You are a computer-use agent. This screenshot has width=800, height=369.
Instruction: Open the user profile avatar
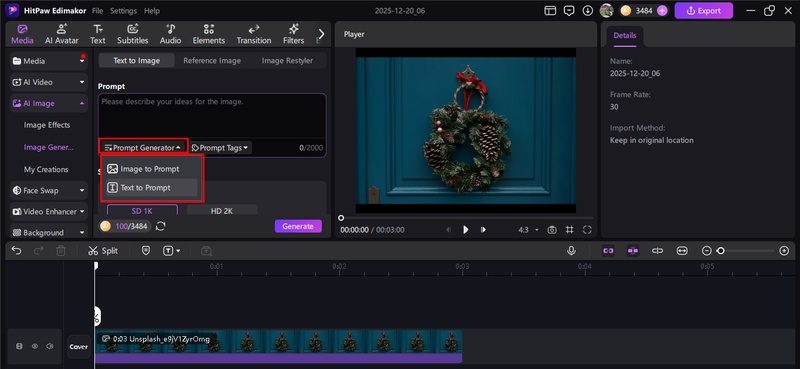606,10
